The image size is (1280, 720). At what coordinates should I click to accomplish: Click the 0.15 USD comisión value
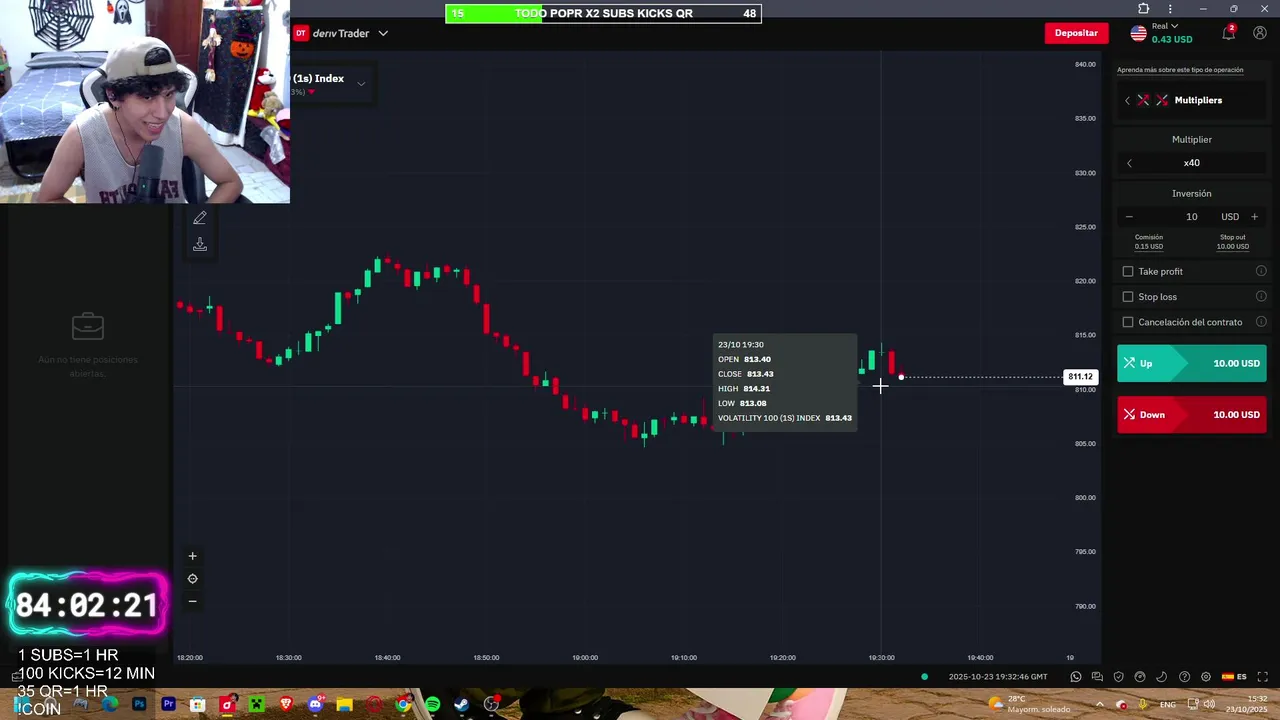[1149, 247]
